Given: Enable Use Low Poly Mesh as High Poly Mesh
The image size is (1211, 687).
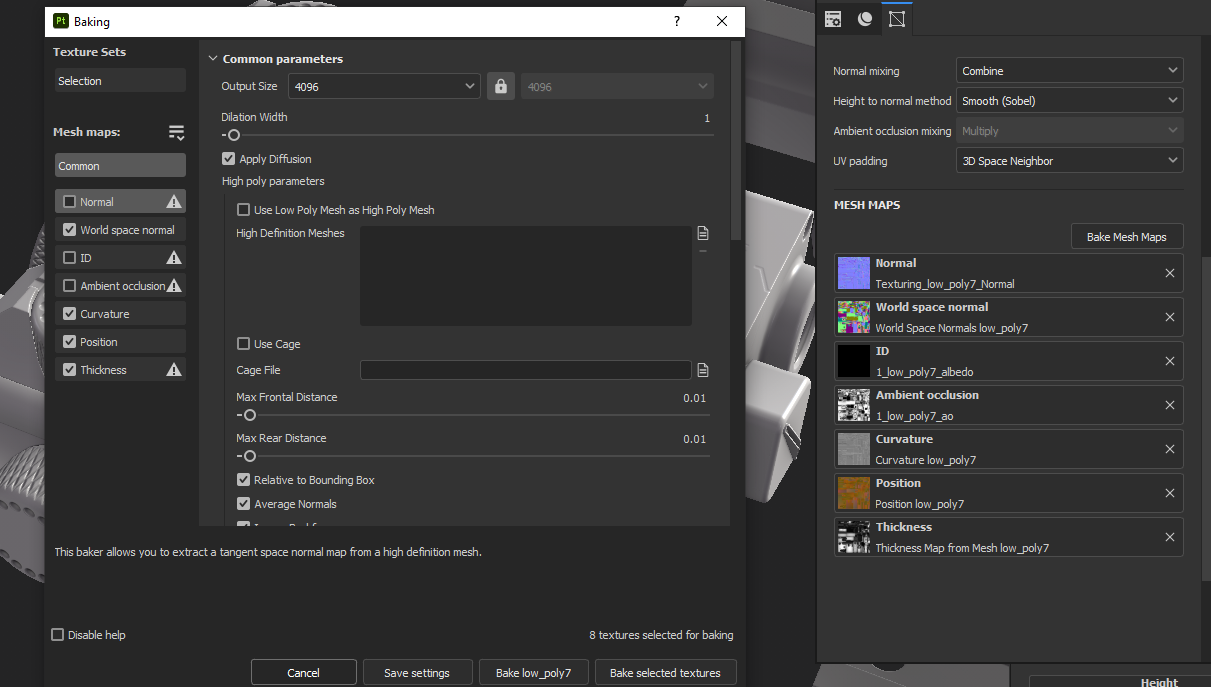Looking at the screenshot, I should tap(243, 210).
